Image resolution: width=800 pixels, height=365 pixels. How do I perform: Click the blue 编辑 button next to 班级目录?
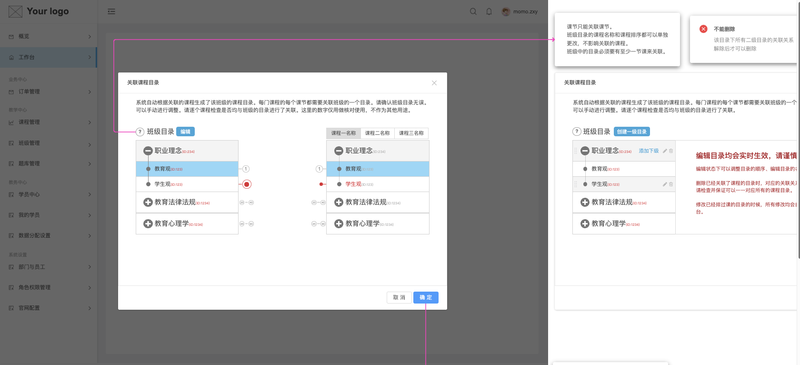185,132
